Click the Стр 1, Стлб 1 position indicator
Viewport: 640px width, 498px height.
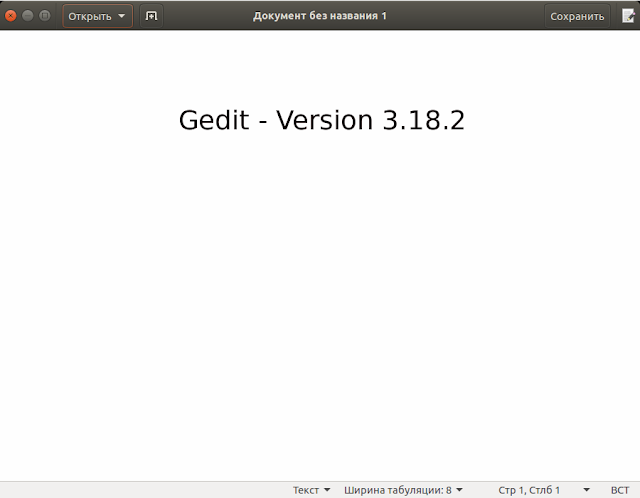click(x=529, y=490)
